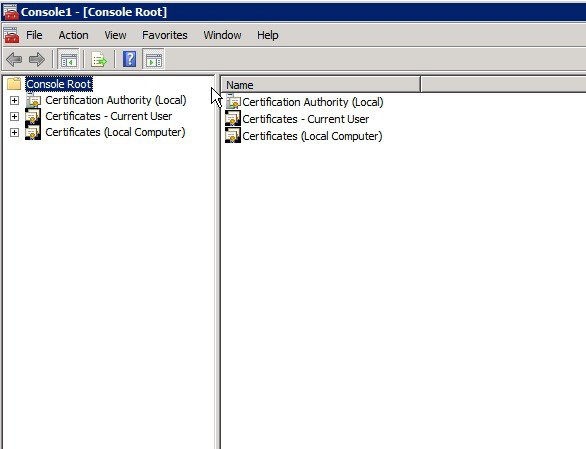This screenshot has height=449, width=586.
Task: Click Certificates (Local Computer) icon in Name list
Action: [233, 135]
